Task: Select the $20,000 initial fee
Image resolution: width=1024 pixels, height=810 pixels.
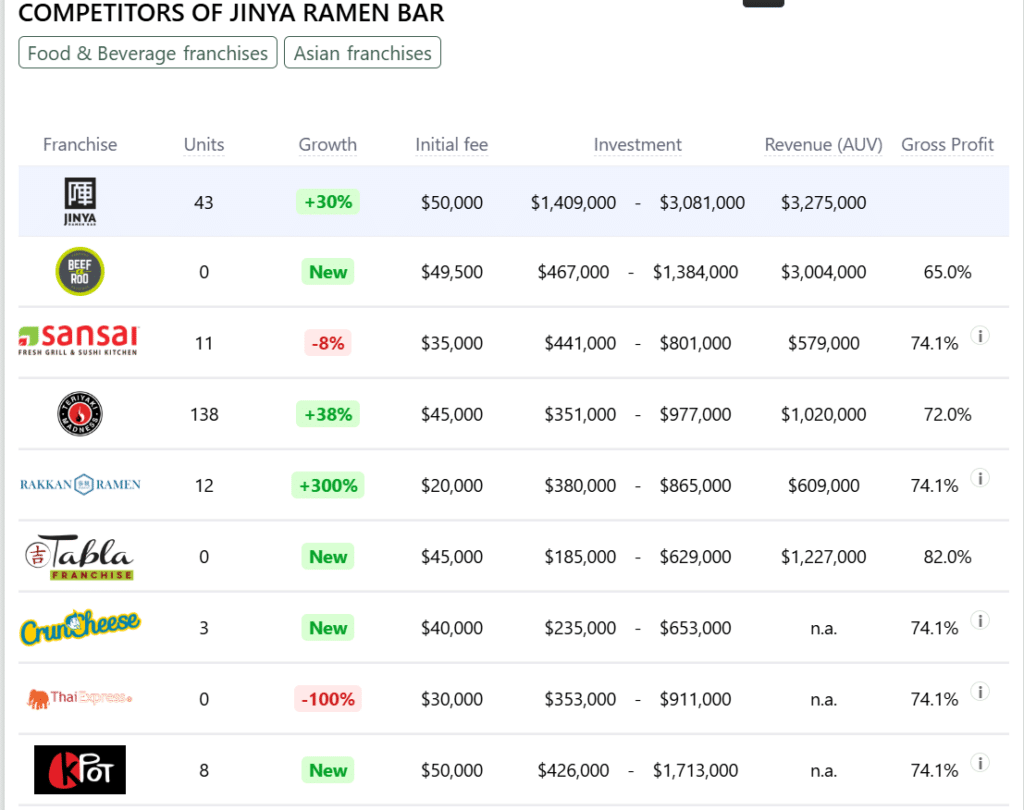Action: tap(452, 485)
